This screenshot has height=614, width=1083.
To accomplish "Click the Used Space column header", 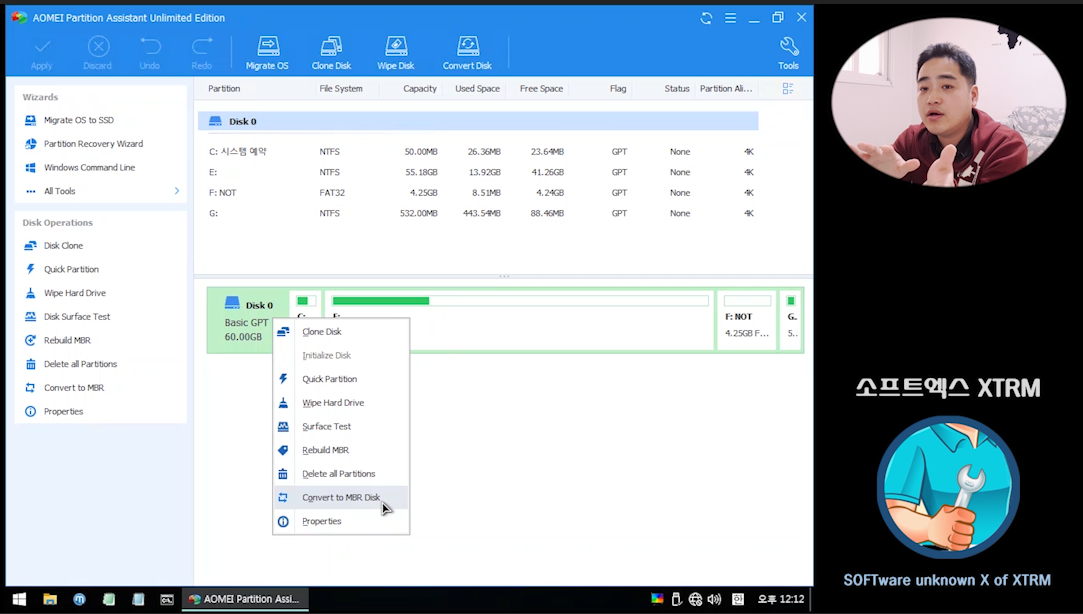I will coord(477,88).
